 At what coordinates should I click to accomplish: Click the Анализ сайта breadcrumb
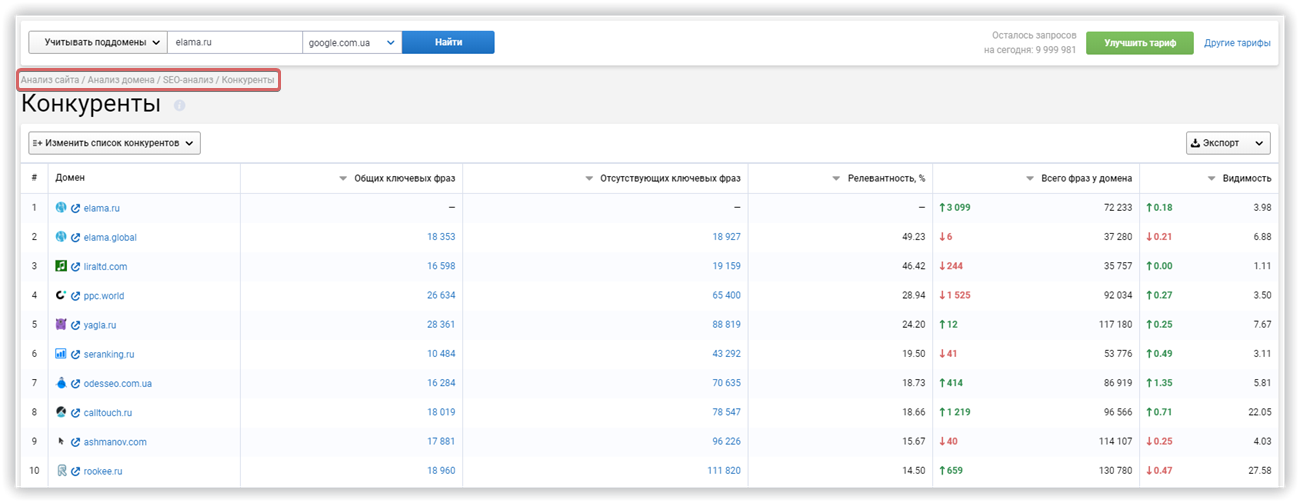pyautogui.click(x=50, y=79)
